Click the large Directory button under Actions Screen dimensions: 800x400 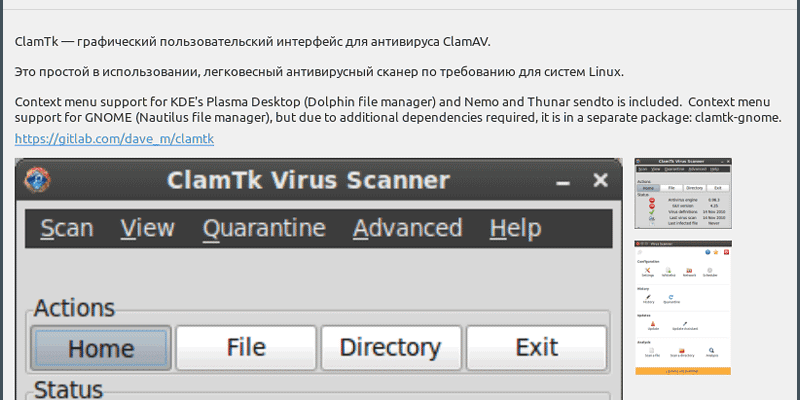click(x=391, y=348)
